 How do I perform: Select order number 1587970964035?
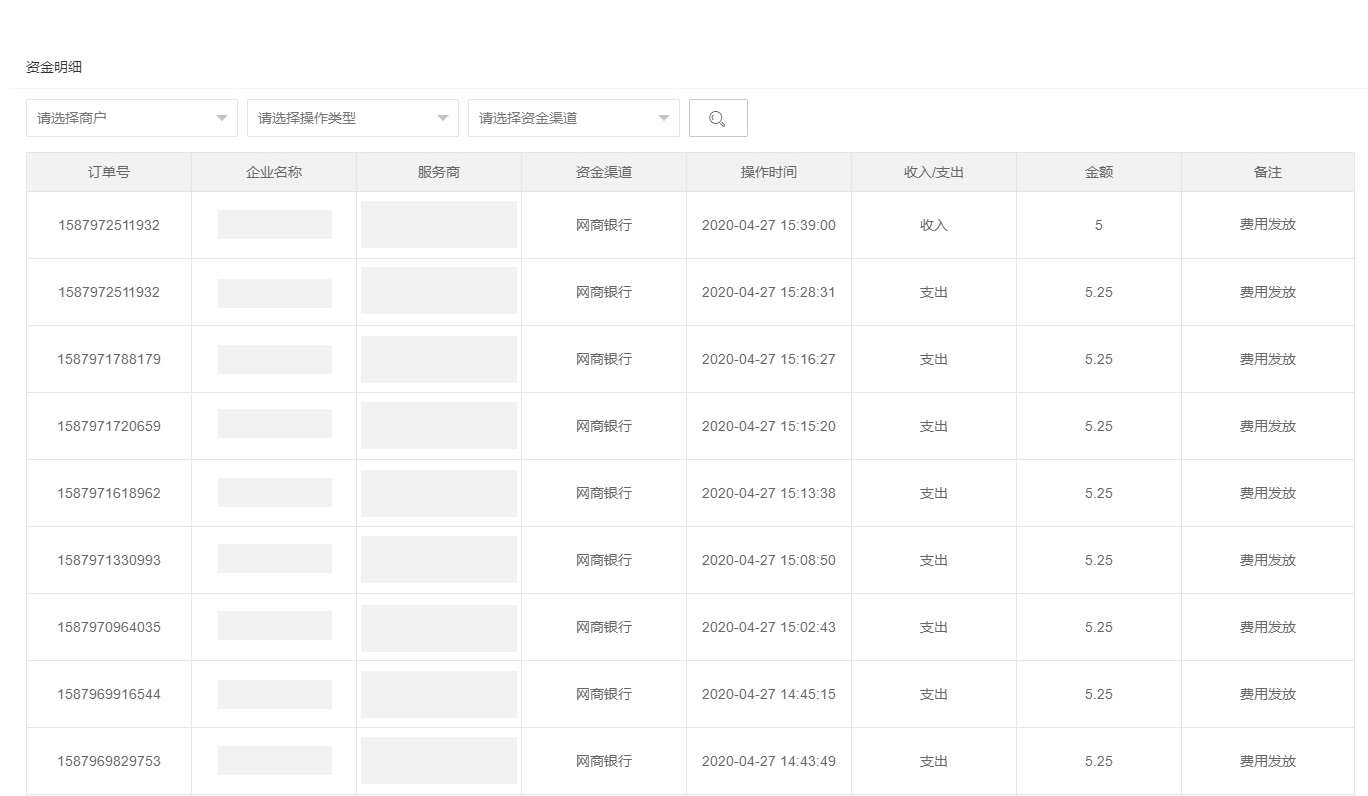(x=109, y=627)
